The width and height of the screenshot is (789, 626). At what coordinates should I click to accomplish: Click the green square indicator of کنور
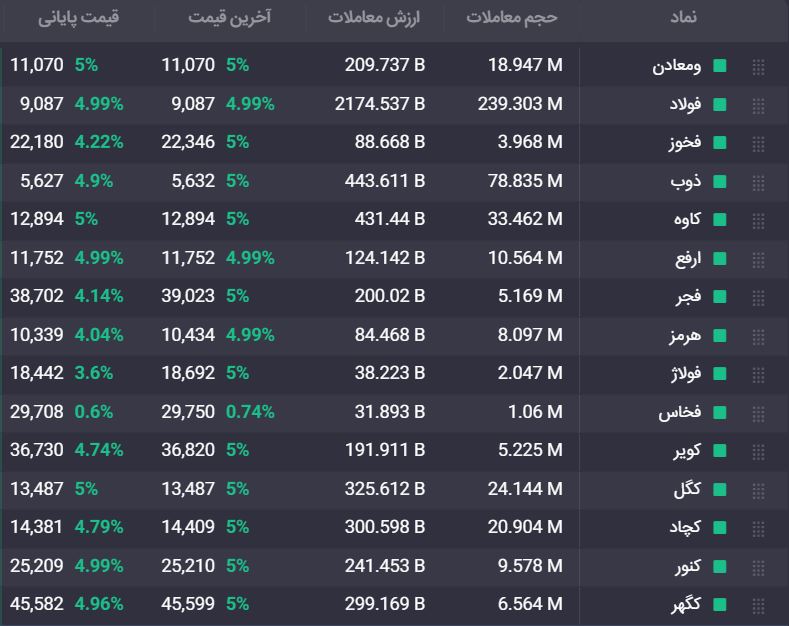tap(720, 566)
